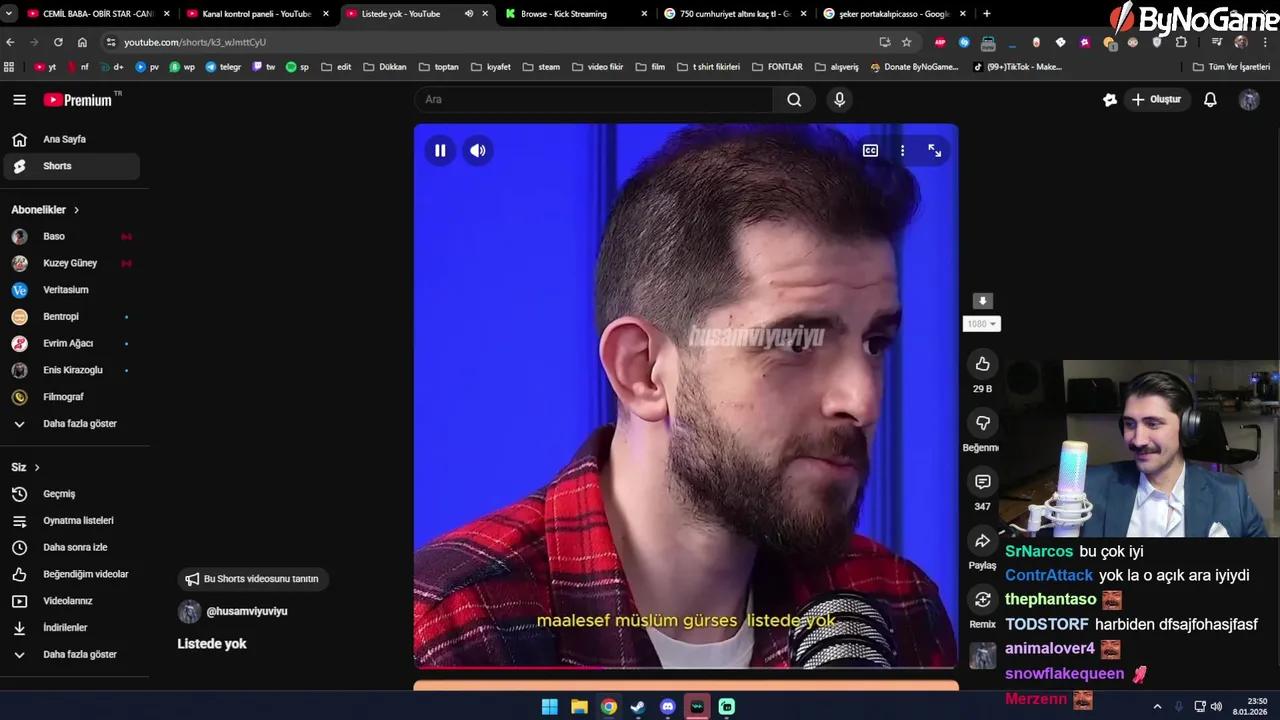Open the YouTube hamburger guide menu
The width and height of the screenshot is (1280, 720).
coord(19,100)
